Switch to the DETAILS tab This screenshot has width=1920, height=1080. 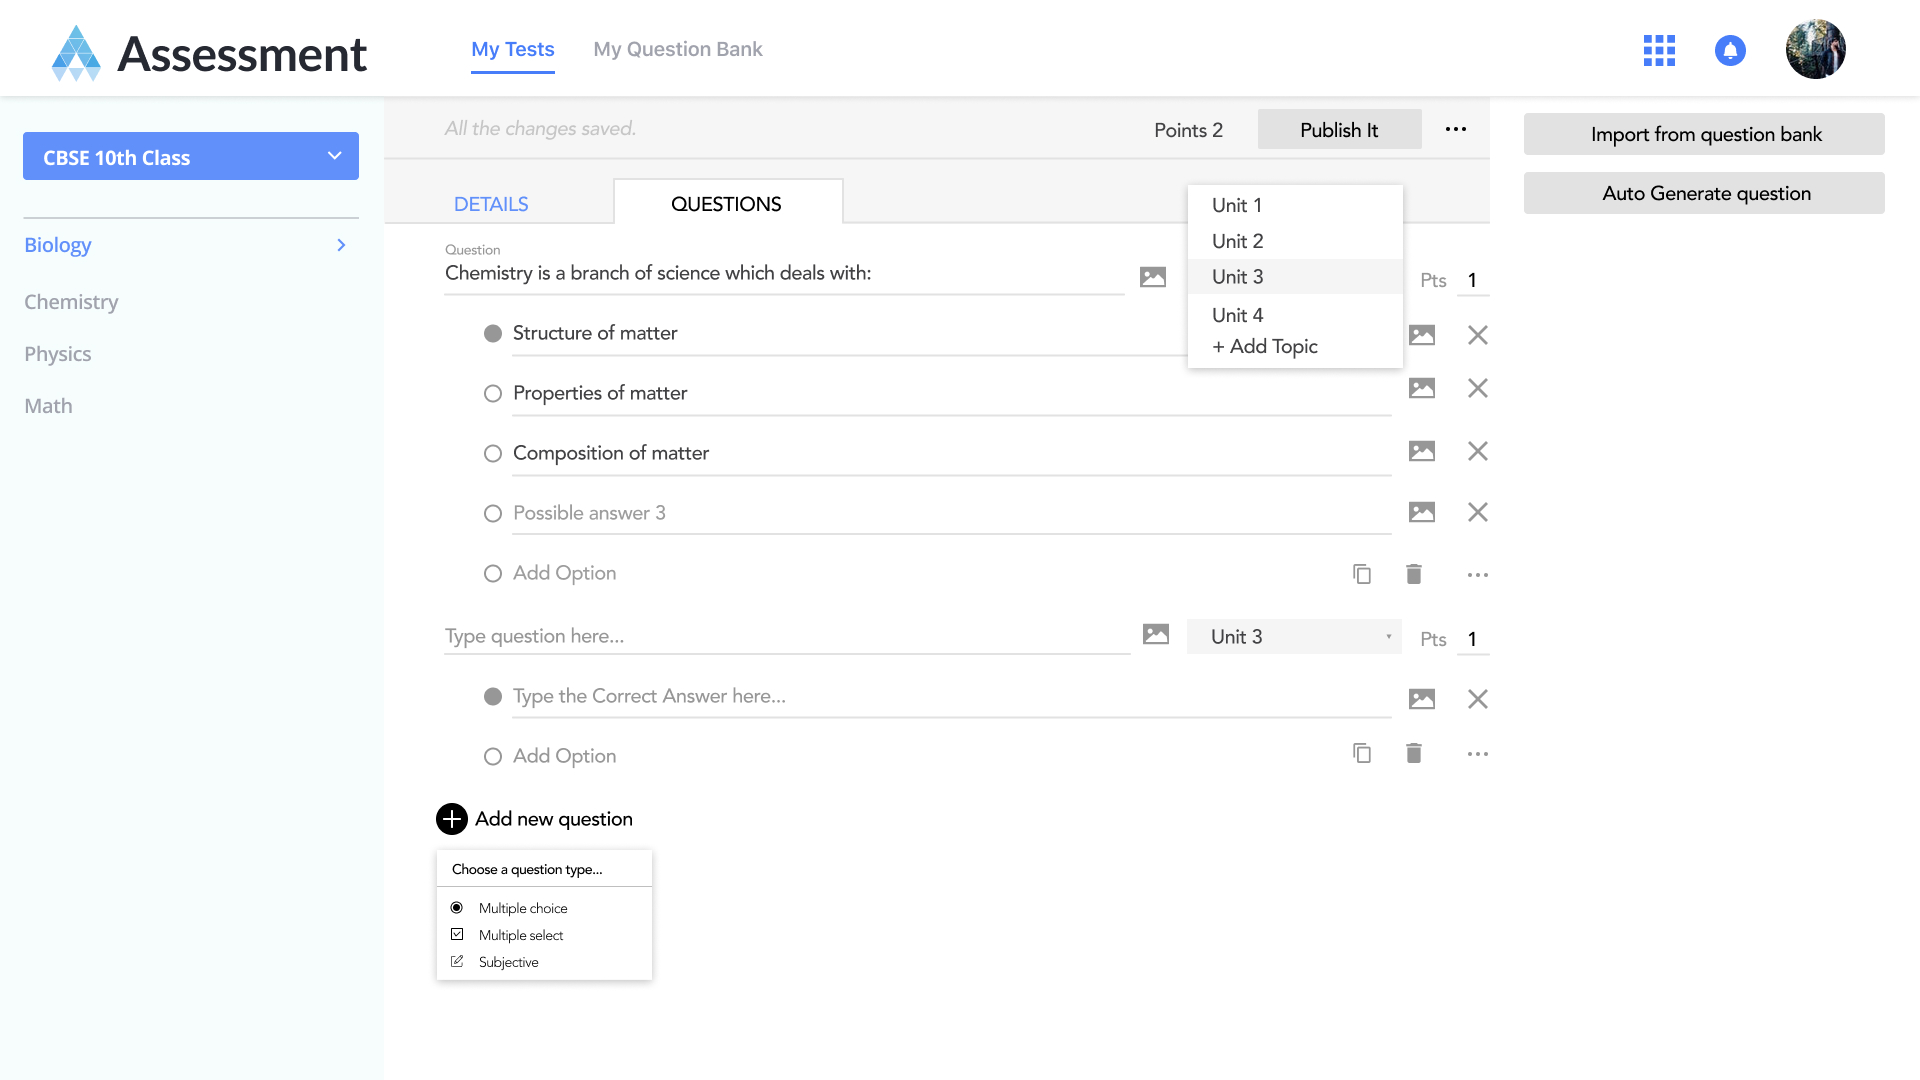(x=491, y=204)
